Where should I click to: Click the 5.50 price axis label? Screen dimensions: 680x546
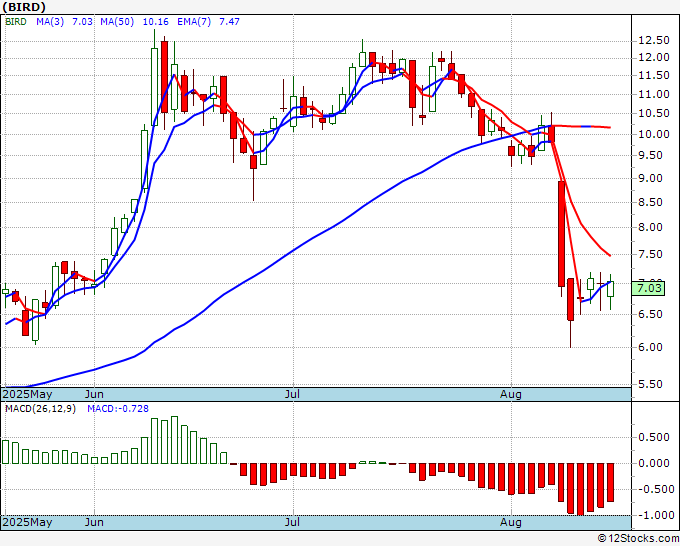pyautogui.click(x=650, y=384)
